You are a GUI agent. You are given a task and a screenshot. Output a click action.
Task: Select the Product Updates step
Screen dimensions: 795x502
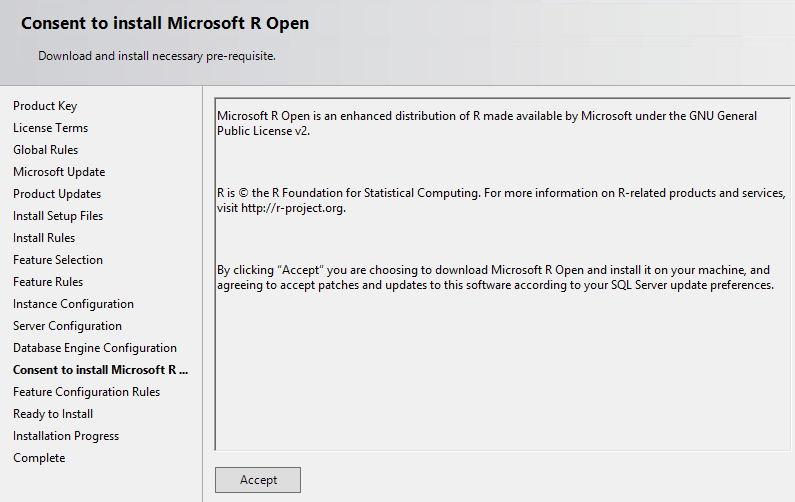coord(57,194)
